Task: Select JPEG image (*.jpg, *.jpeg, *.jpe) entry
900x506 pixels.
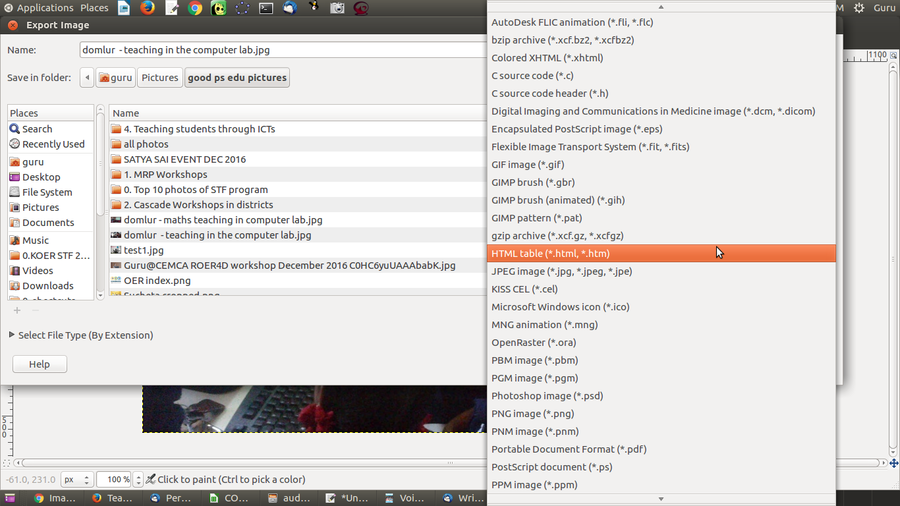Action: pos(561,271)
